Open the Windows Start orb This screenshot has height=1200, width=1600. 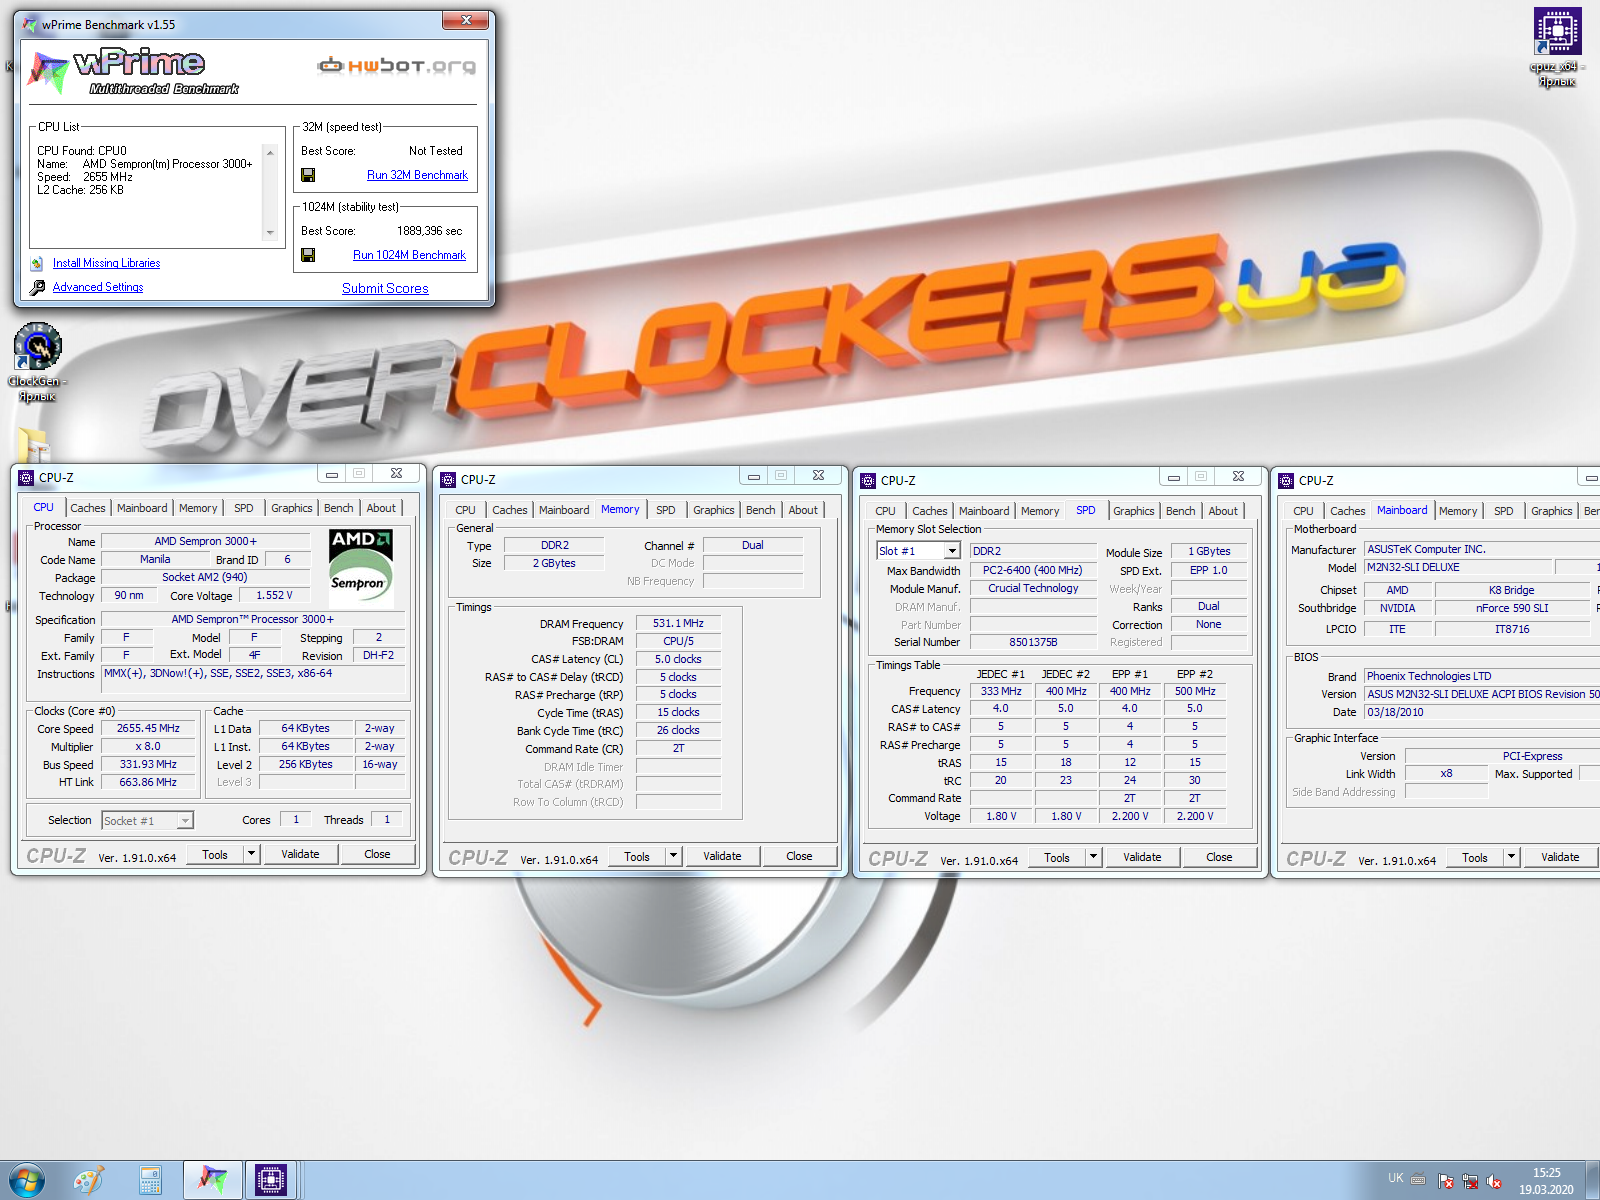click(x=26, y=1181)
